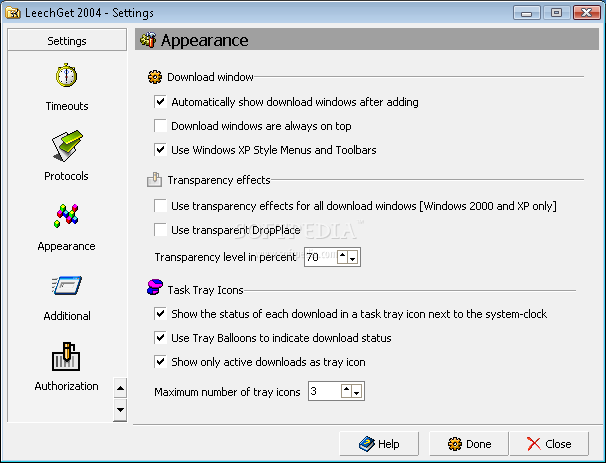Select the Appearance category label
606x463 pixels.
(66, 246)
